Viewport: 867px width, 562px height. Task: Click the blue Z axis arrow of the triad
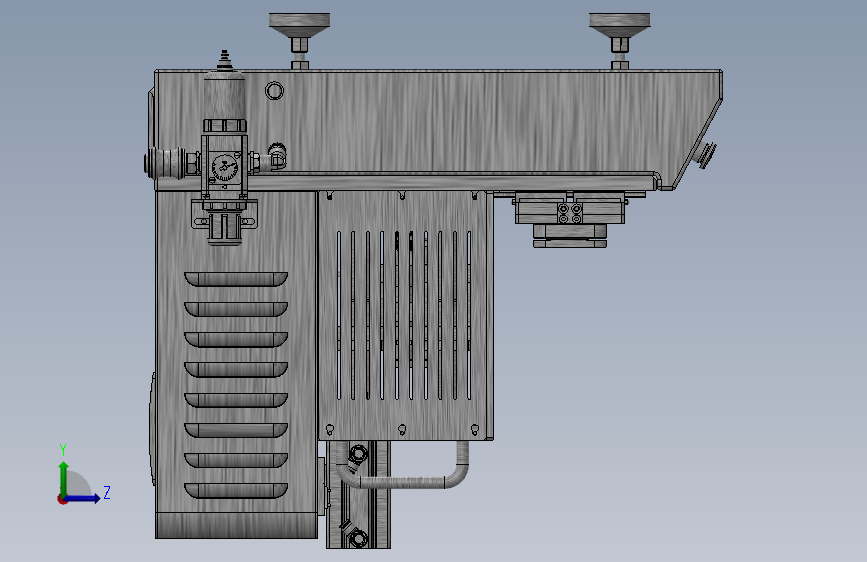(x=83, y=498)
